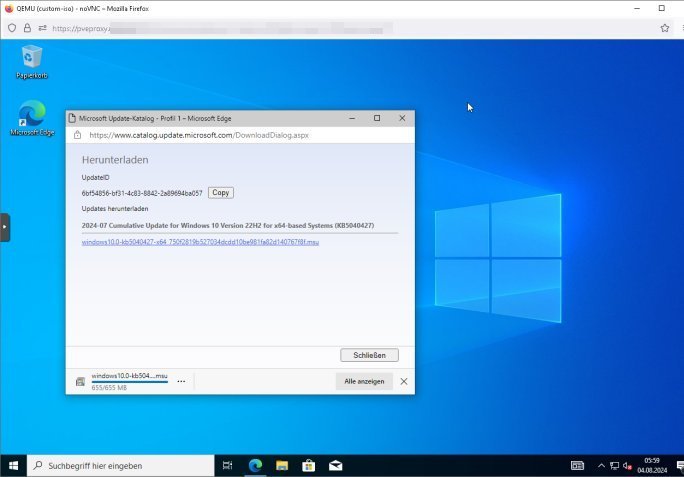
Task: Open the downloaded windows10.0-kb504...msu file
Action: pyautogui.click(x=130, y=376)
